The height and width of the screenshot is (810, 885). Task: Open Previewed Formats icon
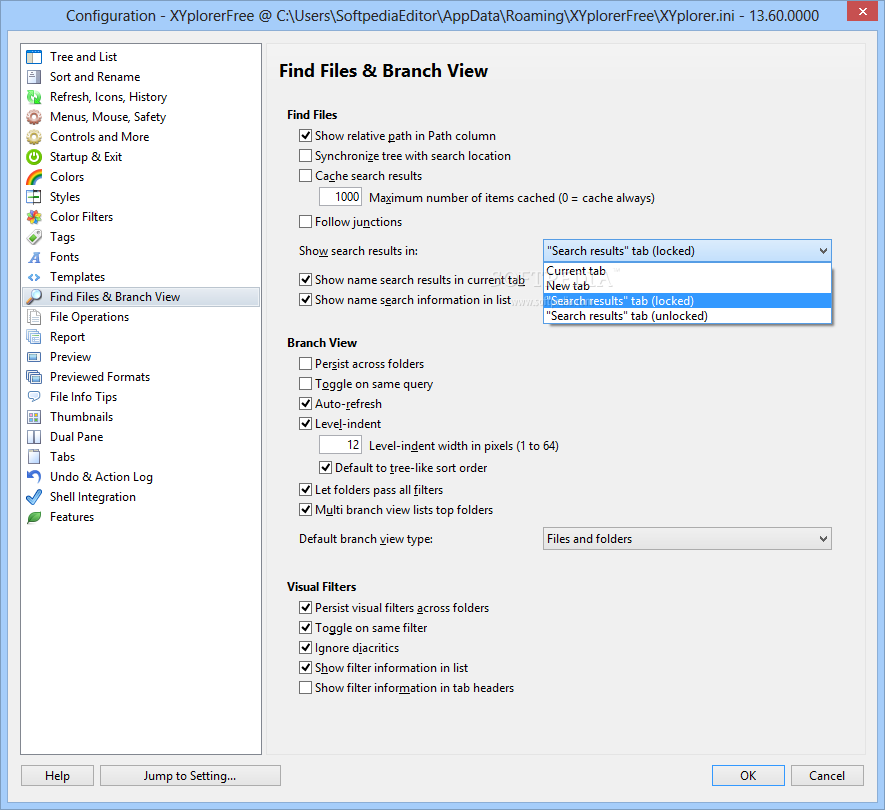coord(34,377)
